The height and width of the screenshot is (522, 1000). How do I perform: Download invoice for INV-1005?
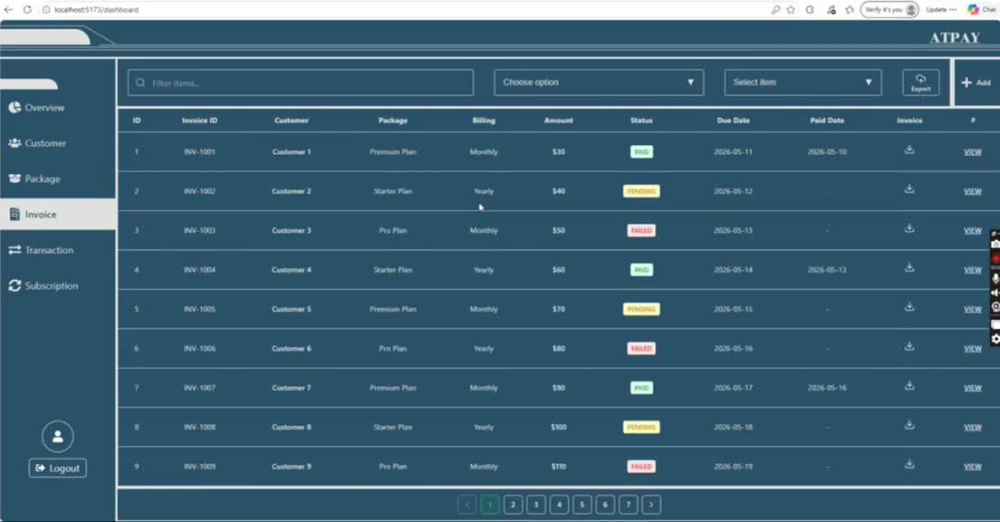[909, 307]
